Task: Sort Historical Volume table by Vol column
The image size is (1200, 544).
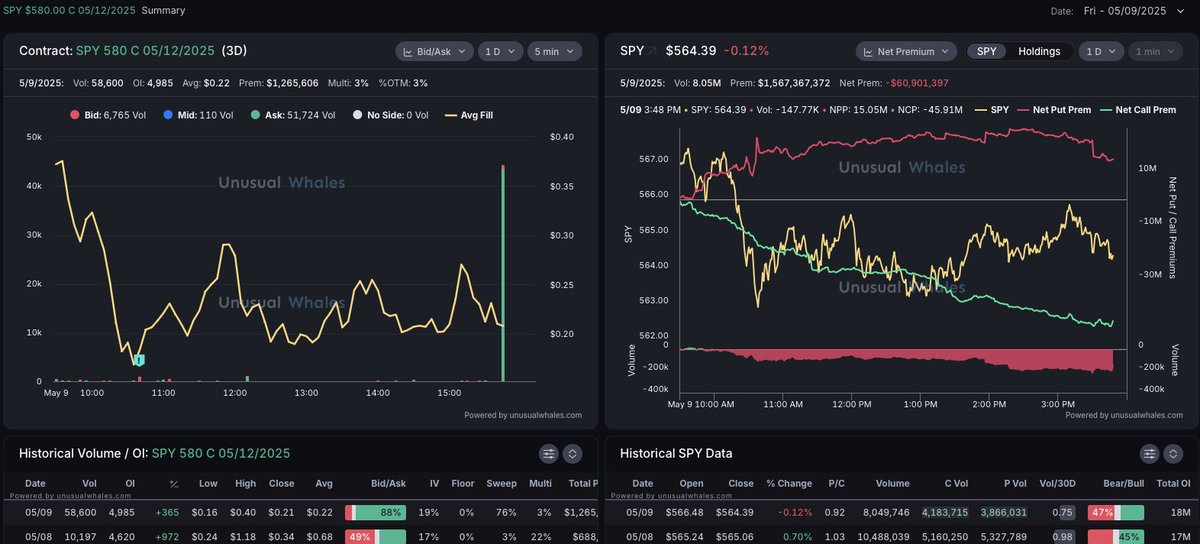Action: [x=89, y=483]
